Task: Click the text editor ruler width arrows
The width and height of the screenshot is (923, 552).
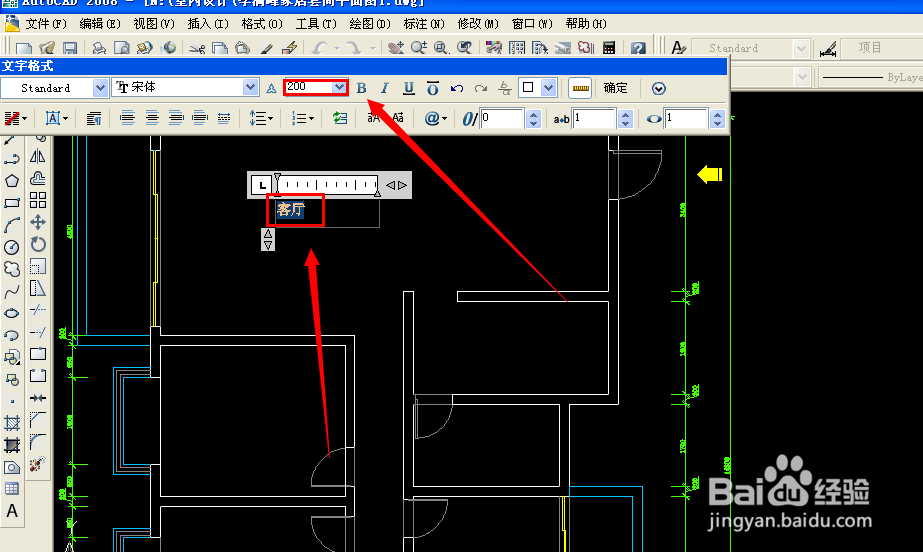Action: (396, 185)
